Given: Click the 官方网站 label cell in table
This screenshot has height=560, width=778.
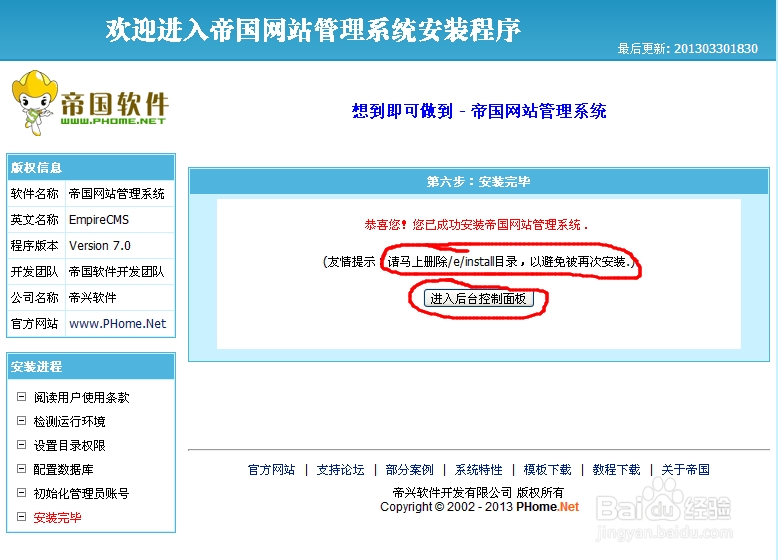Looking at the screenshot, I should point(36,324).
